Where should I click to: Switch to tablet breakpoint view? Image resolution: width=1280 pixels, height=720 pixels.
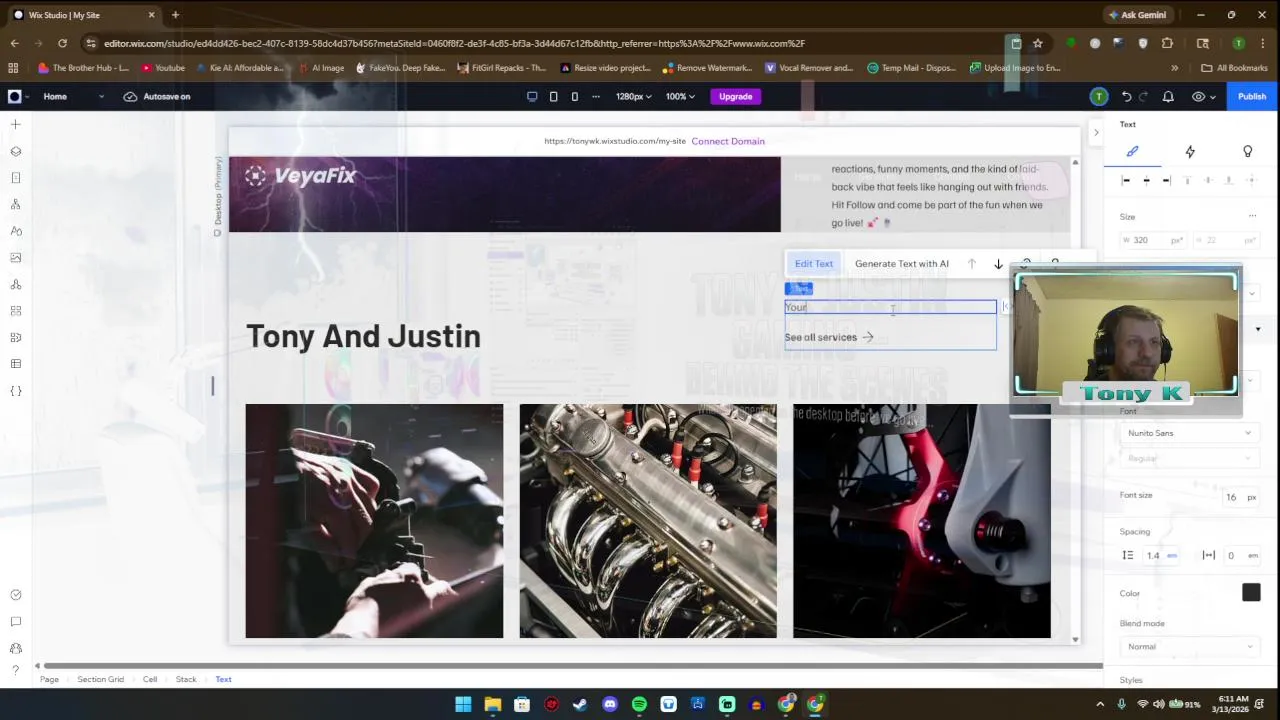[554, 96]
